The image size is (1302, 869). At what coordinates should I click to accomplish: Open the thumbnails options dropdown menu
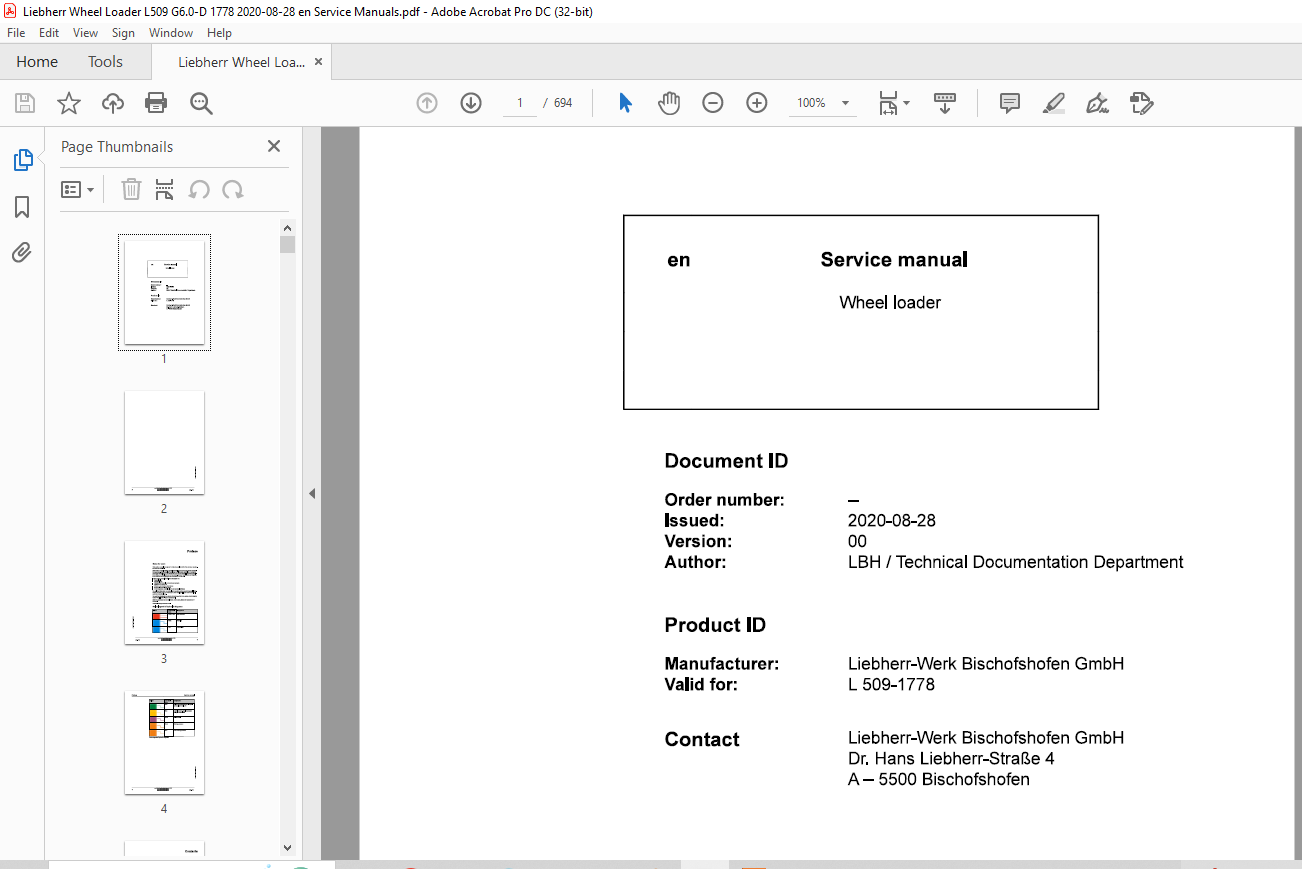(77, 189)
